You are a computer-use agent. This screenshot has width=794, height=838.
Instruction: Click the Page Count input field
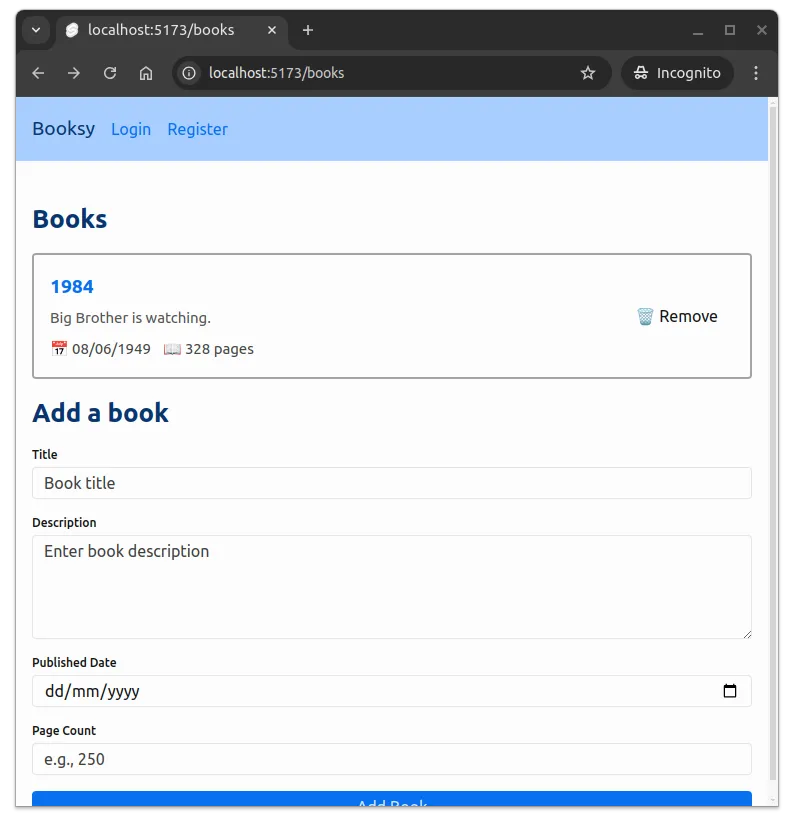[x=391, y=759]
